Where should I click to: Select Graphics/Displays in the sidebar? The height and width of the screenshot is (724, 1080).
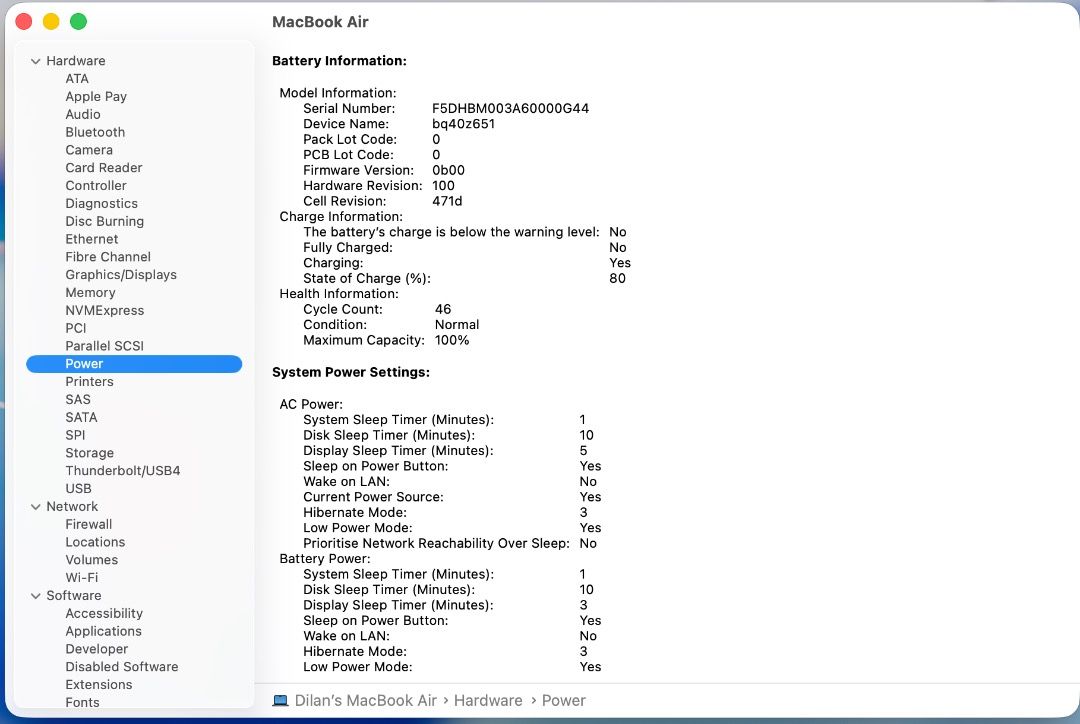click(121, 275)
